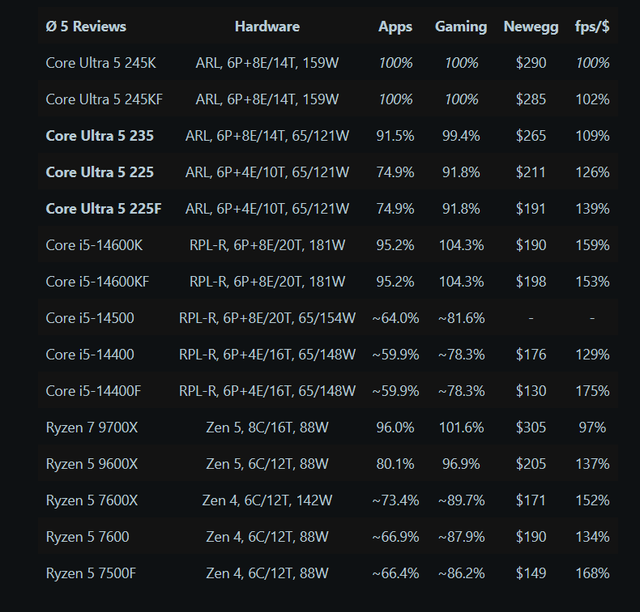Click the Ryzen 5 7600 name cell

[87, 536]
